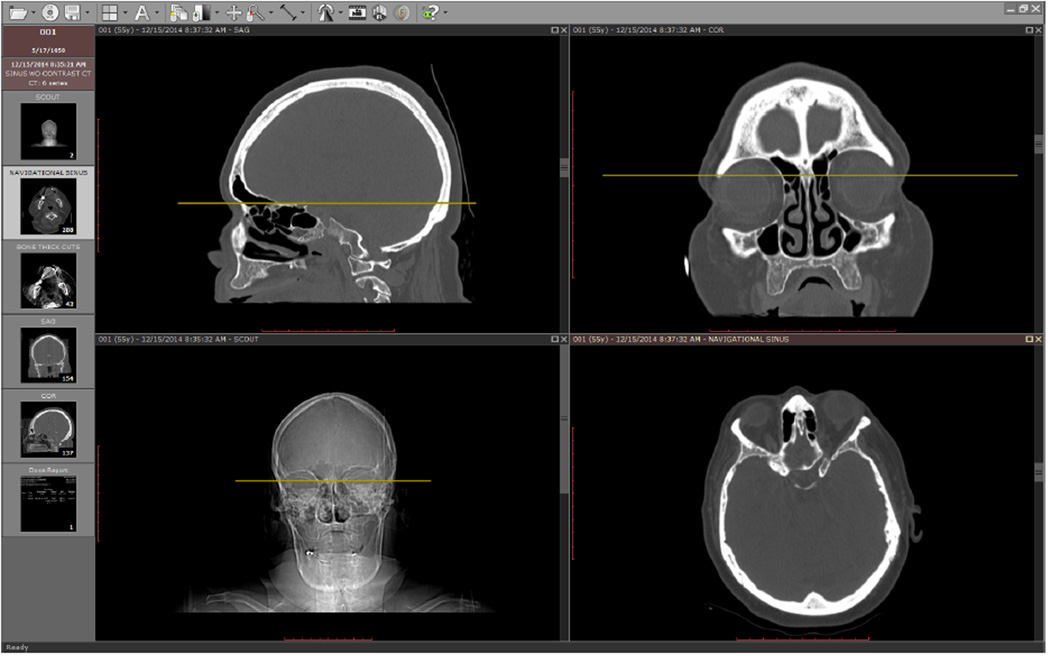Screen dimensions: 1050x656
Task: Pick the line measurement tool
Action: pos(288,13)
